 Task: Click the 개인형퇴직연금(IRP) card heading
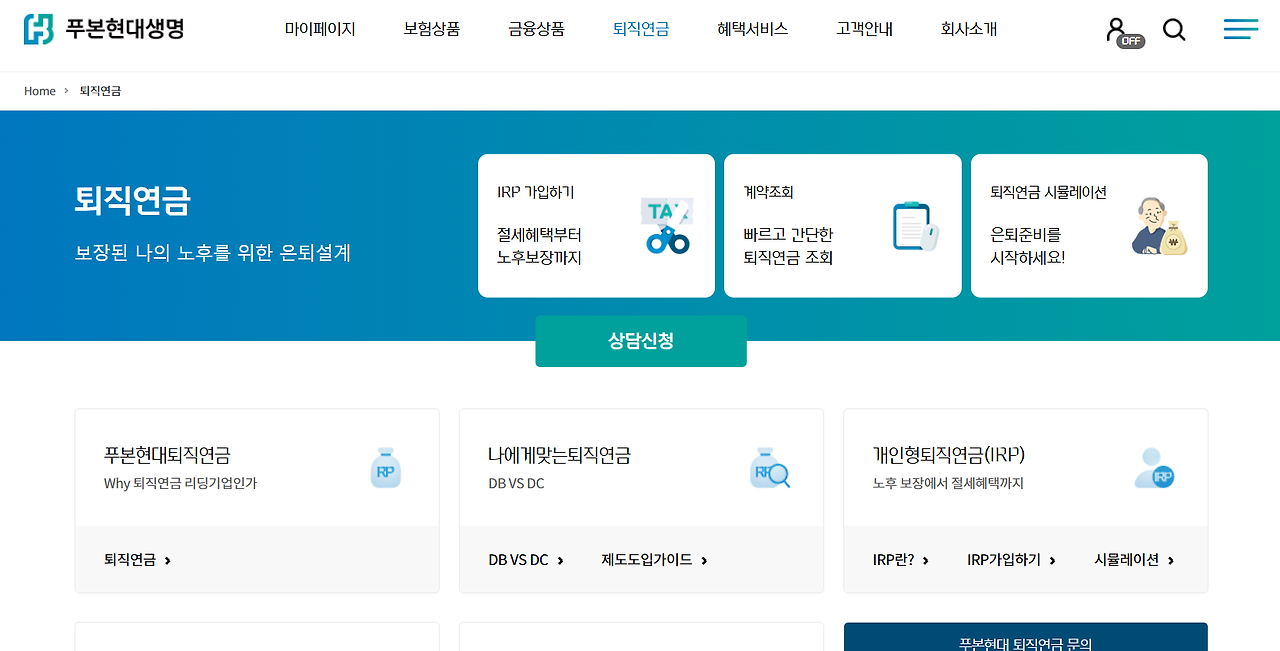click(x=948, y=455)
